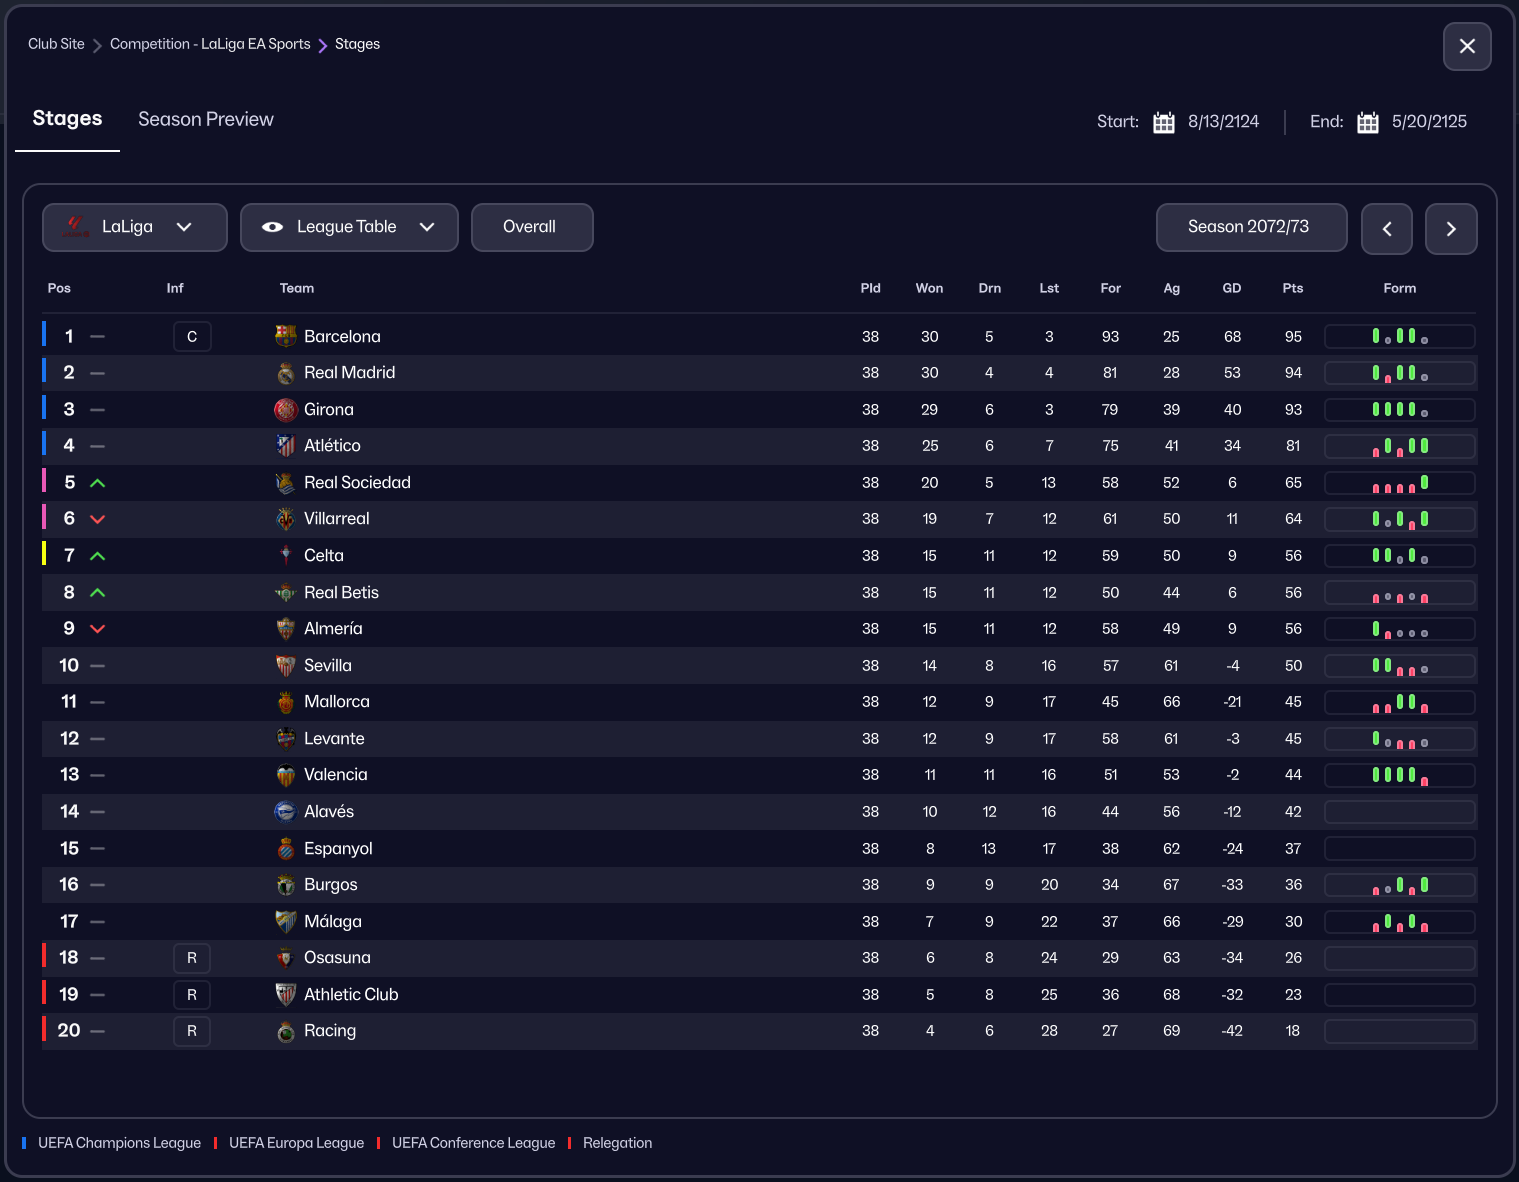This screenshot has height=1182, width=1519.
Task: Click Villarreal's red down position arrow
Action: 97,519
